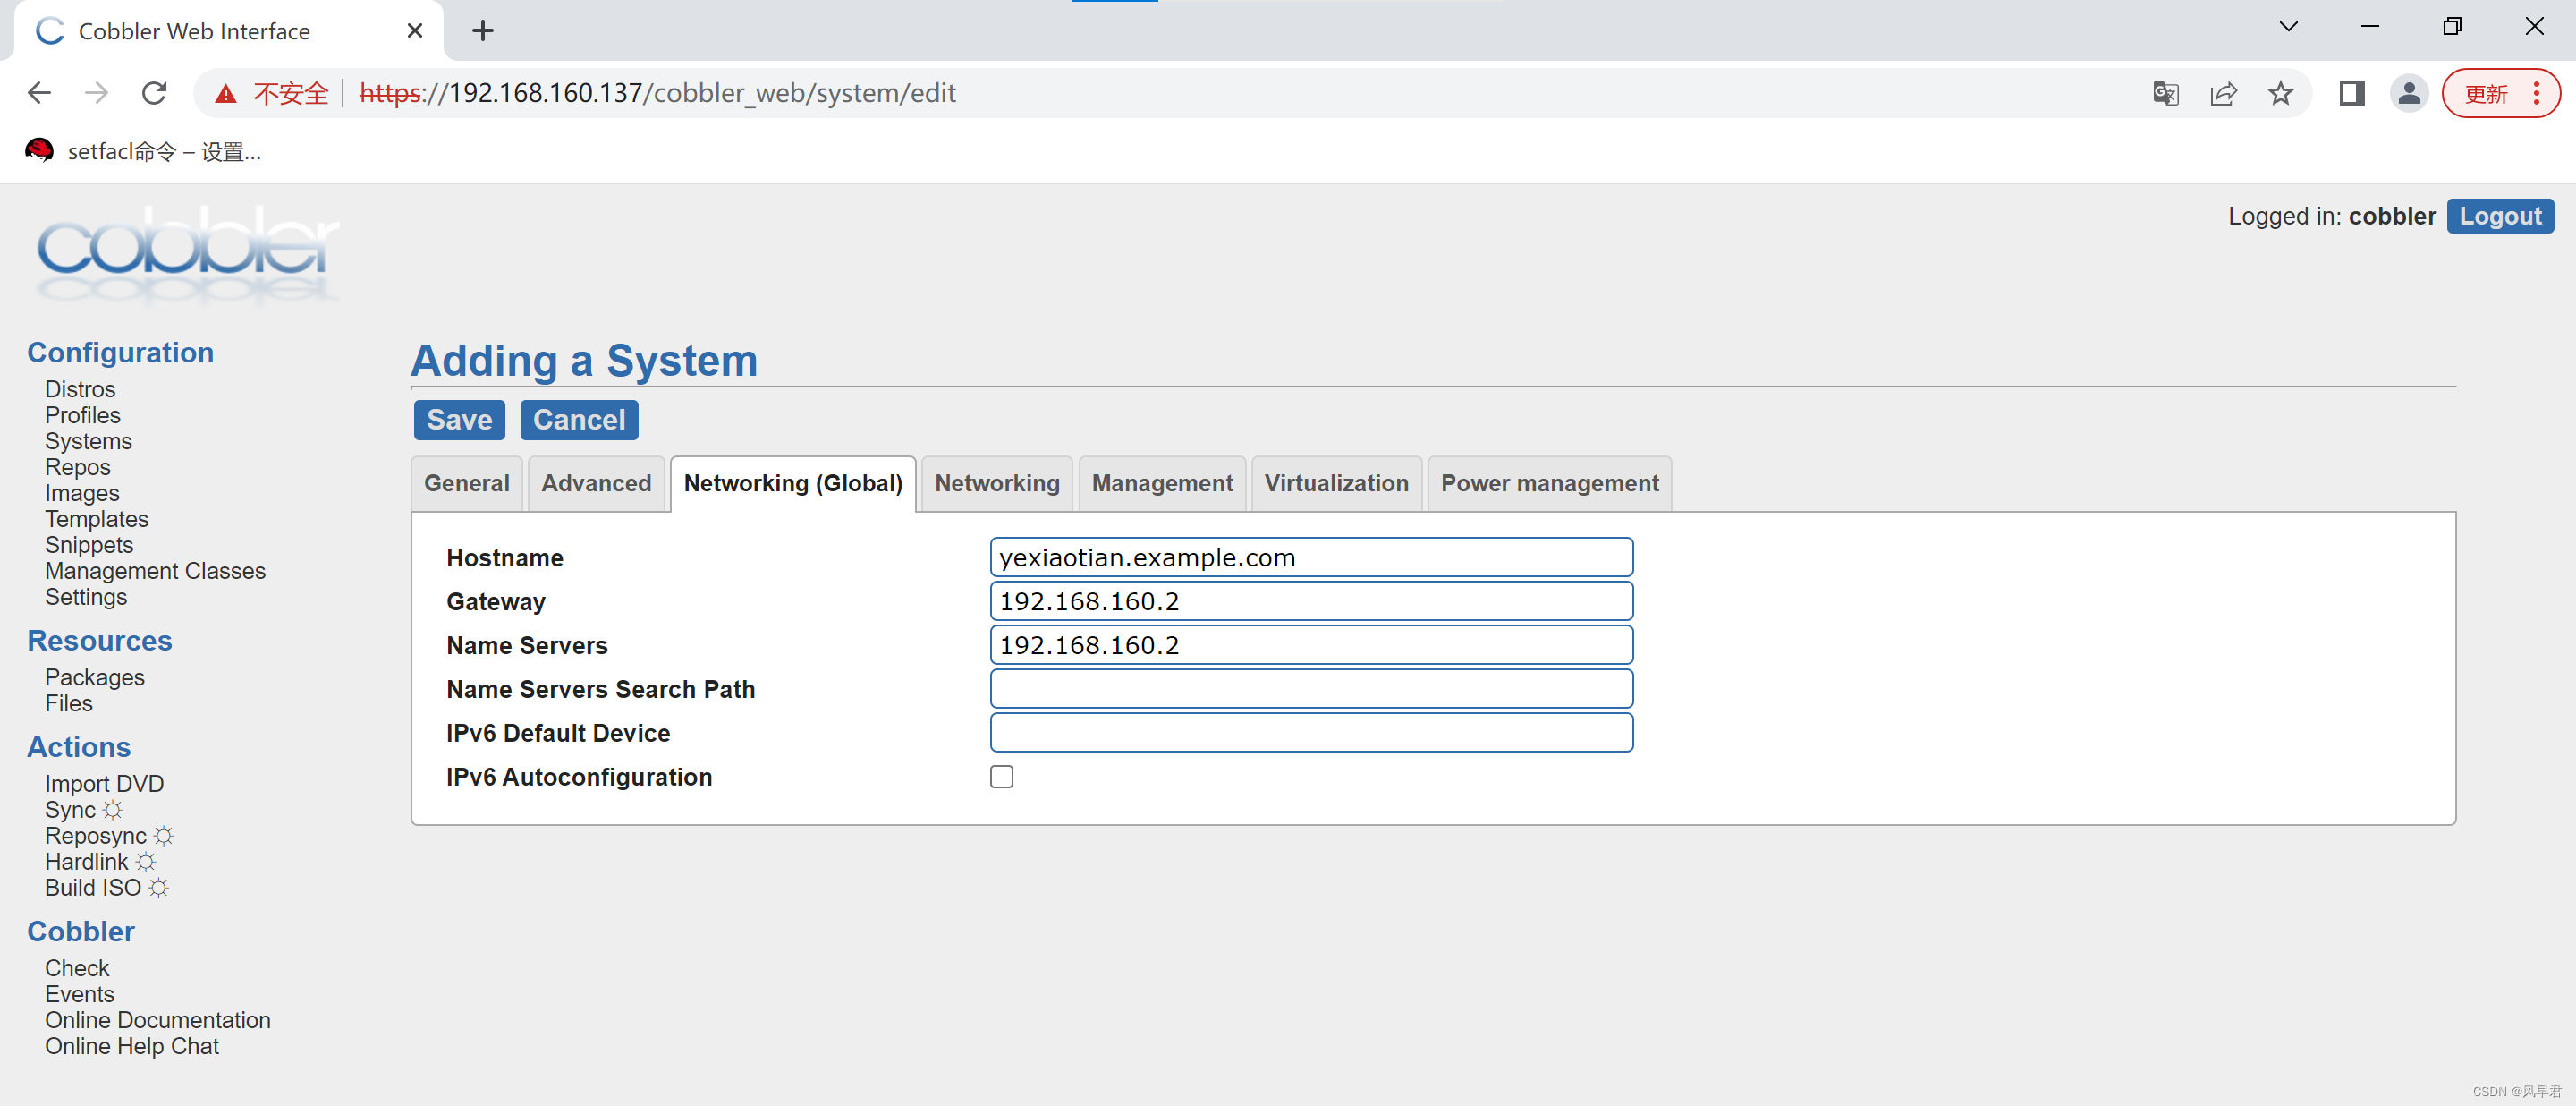The width and height of the screenshot is (2576, 1106).
Task: Click the browser reload icon
Action: click(154, 93)
